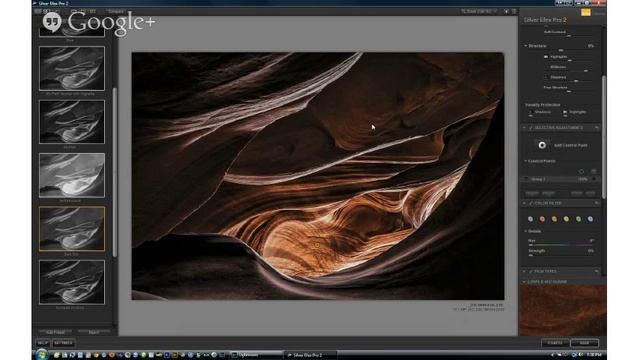Click the Add Control Point icon

542,145
